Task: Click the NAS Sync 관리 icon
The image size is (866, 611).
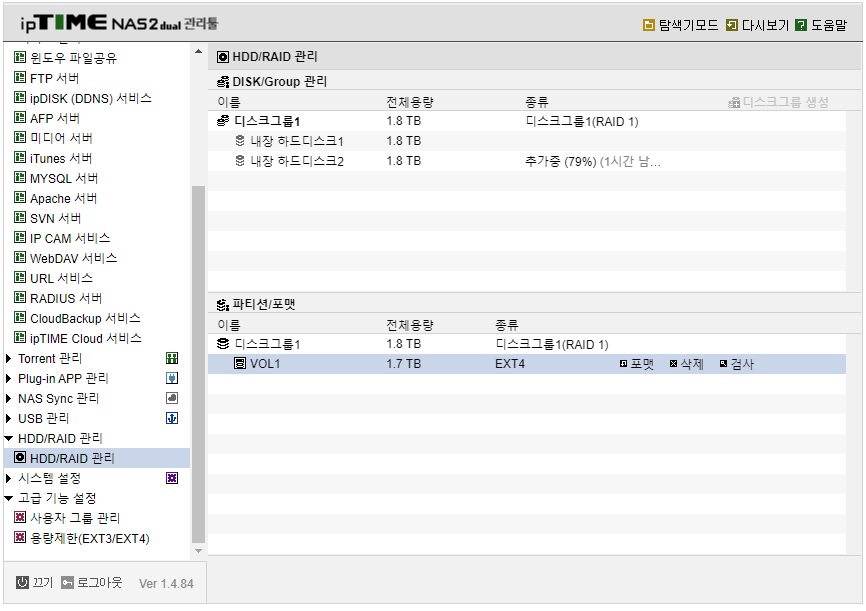Action: [172, 398]
